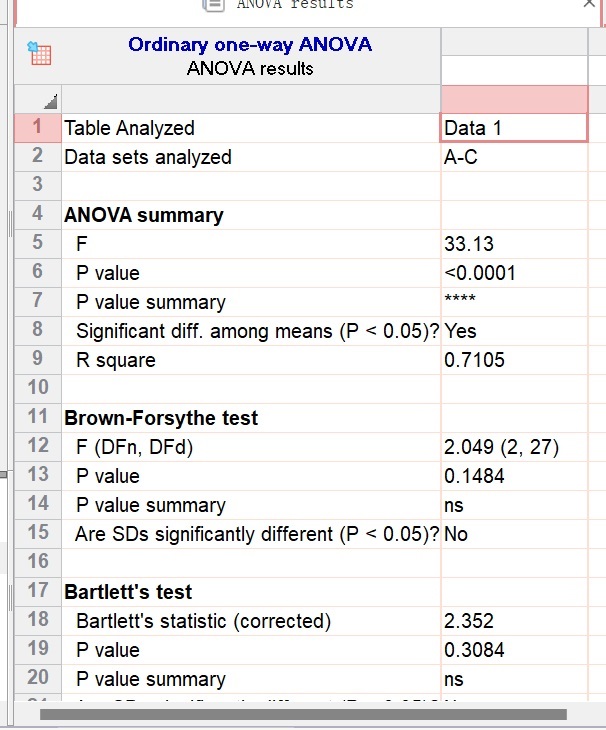Image resolution: width=606 pixels, height=730 pixels.
Task: Select the 'A-C' data sets cell
Action: (514, 157)
